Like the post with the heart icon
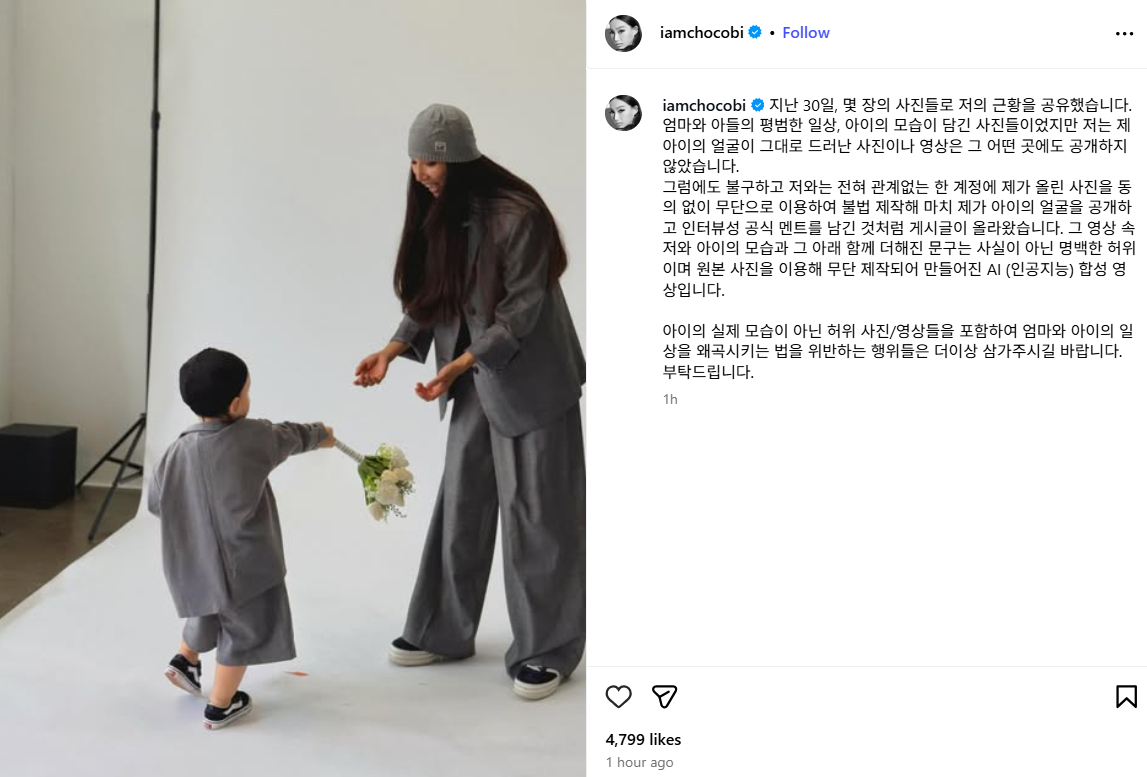Screen dimensions: 1147x777 tap(618, 697)
